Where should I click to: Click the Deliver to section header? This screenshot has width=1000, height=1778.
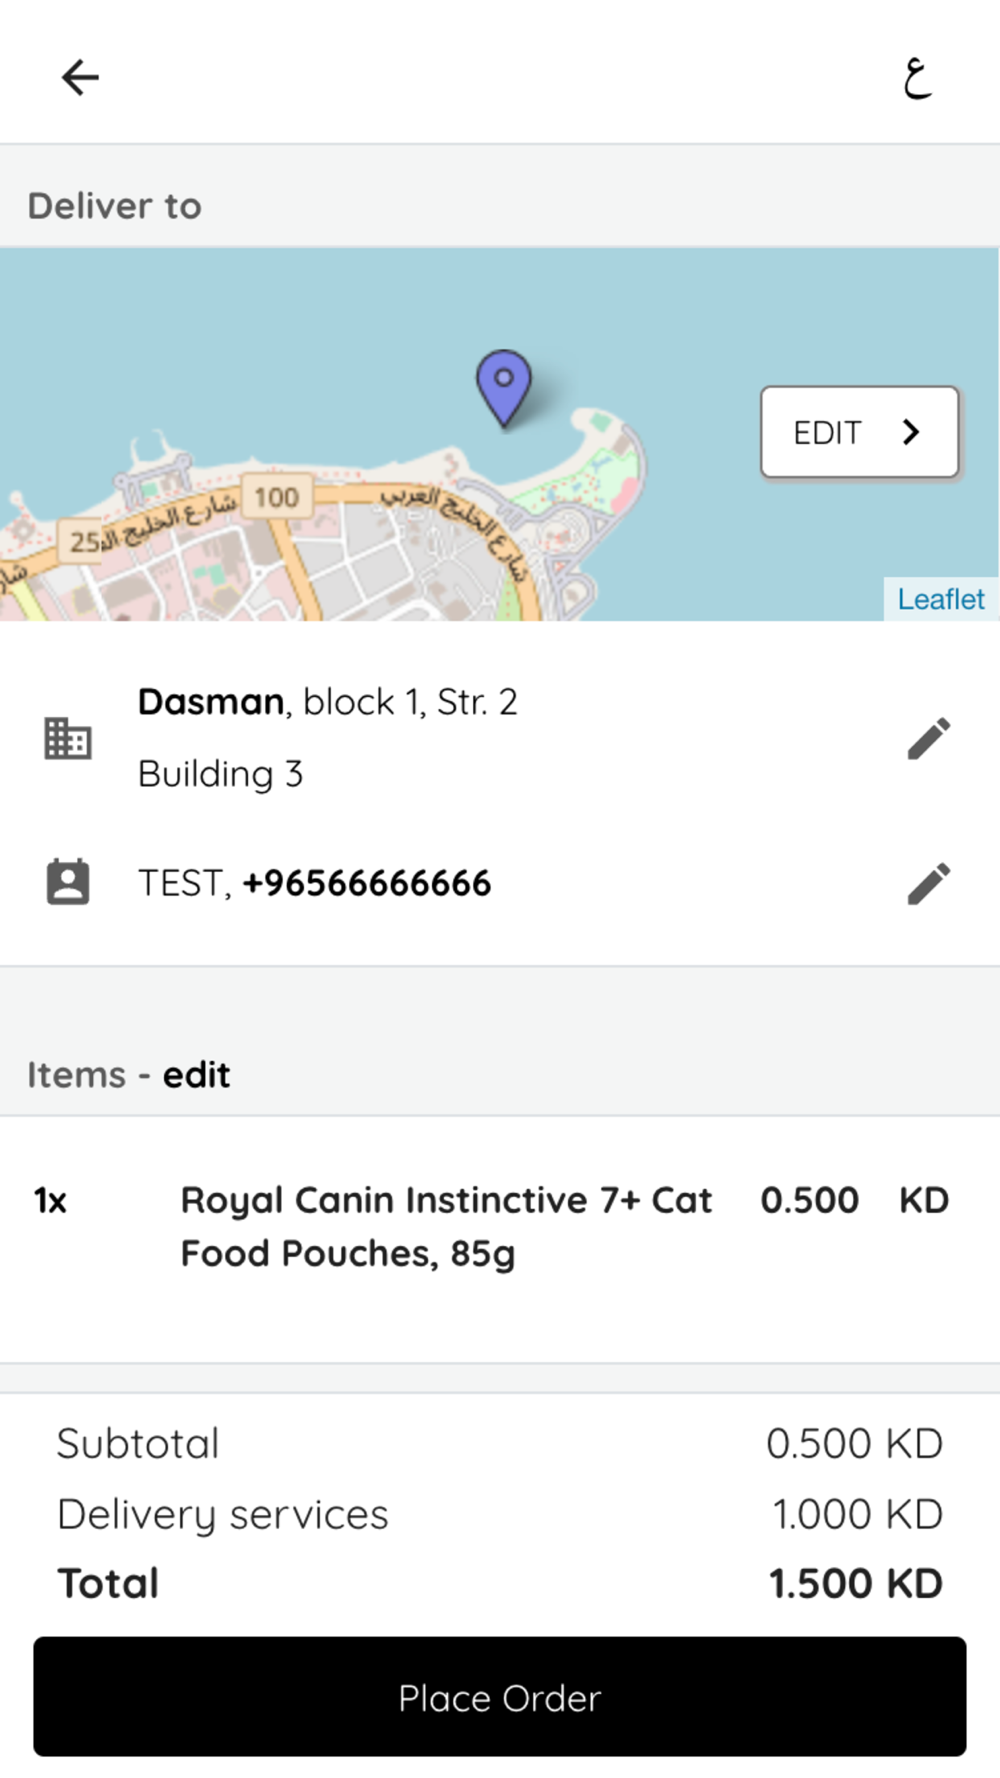coord(115,206)
